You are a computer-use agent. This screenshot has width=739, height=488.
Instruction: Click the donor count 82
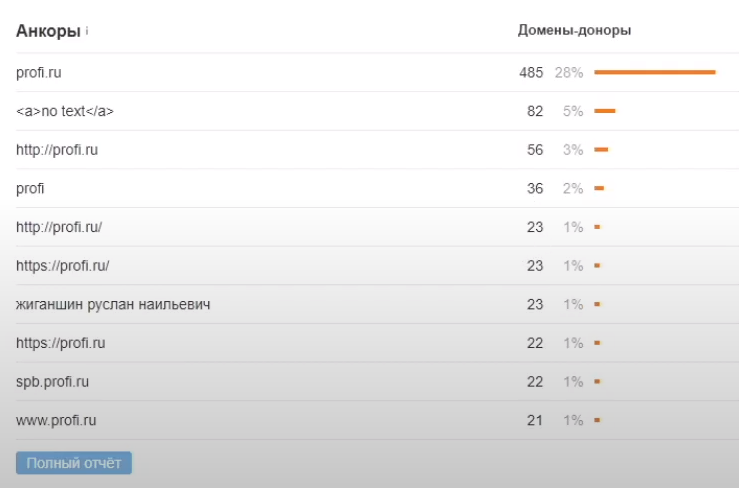pos(535,111)
